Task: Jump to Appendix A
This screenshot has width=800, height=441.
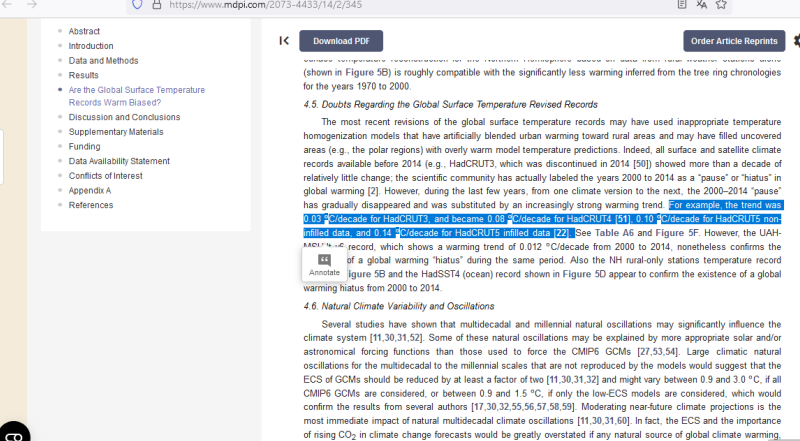Action: point(90,190)
